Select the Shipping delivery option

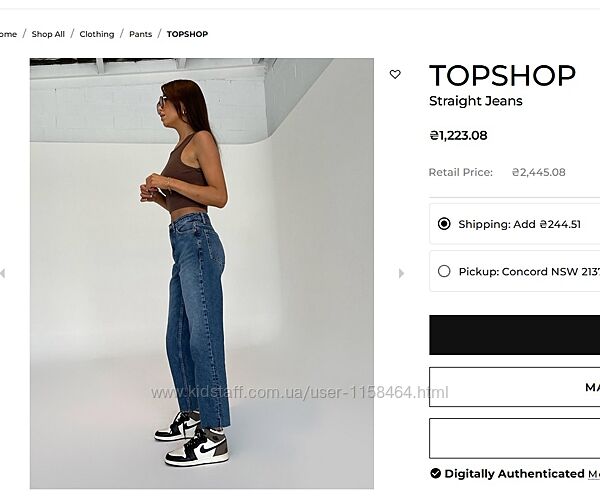click(x=444, y=224)
